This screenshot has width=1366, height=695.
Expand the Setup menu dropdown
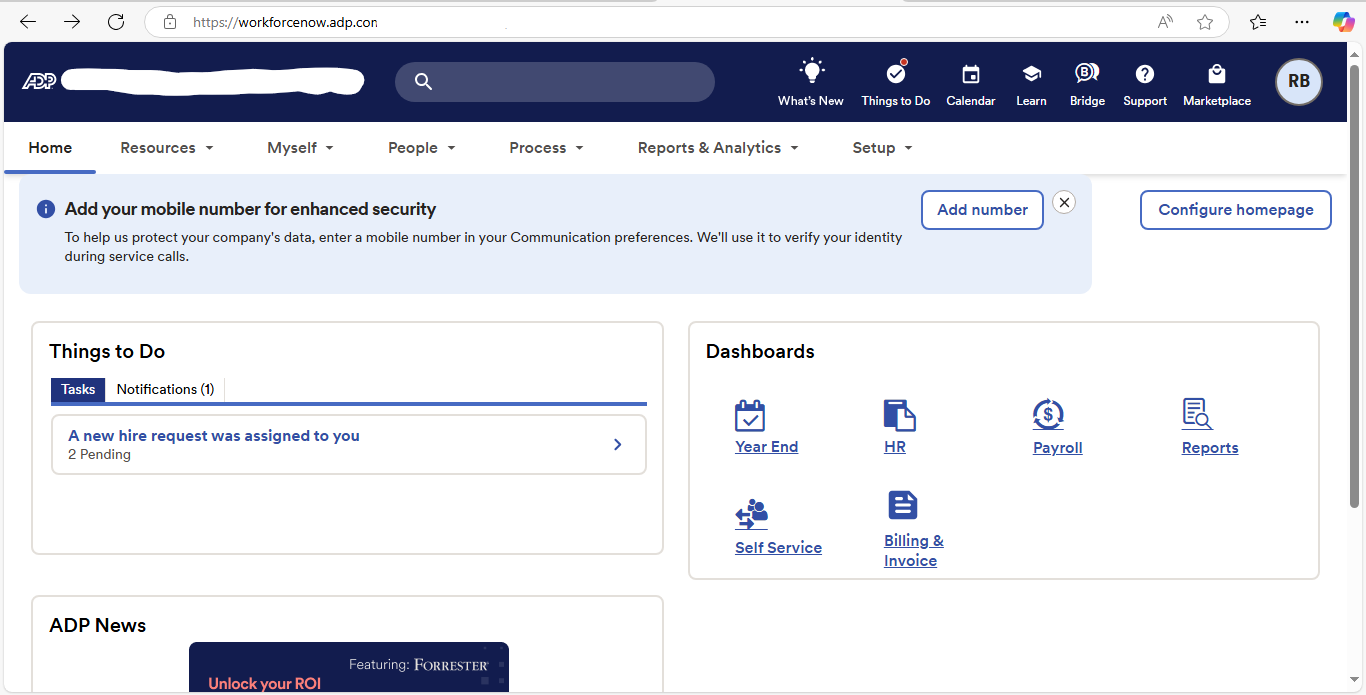tap(882, 148)
